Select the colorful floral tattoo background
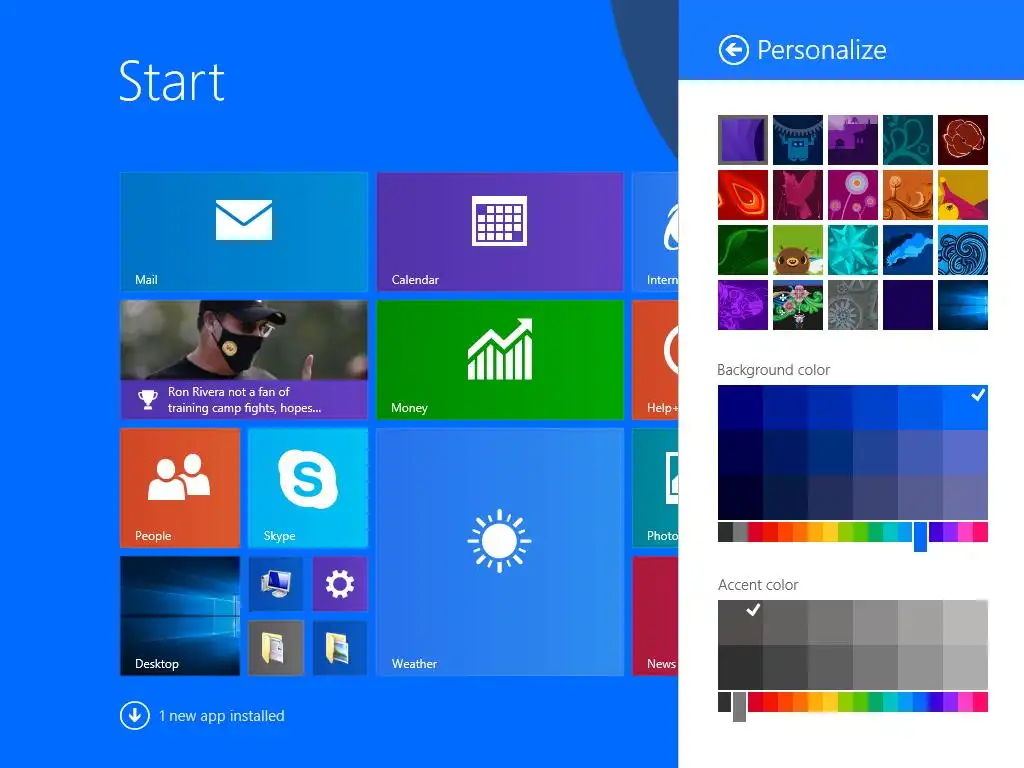Image resolution: width=1024 pixels, height=768 pixels. click(797, 305)
